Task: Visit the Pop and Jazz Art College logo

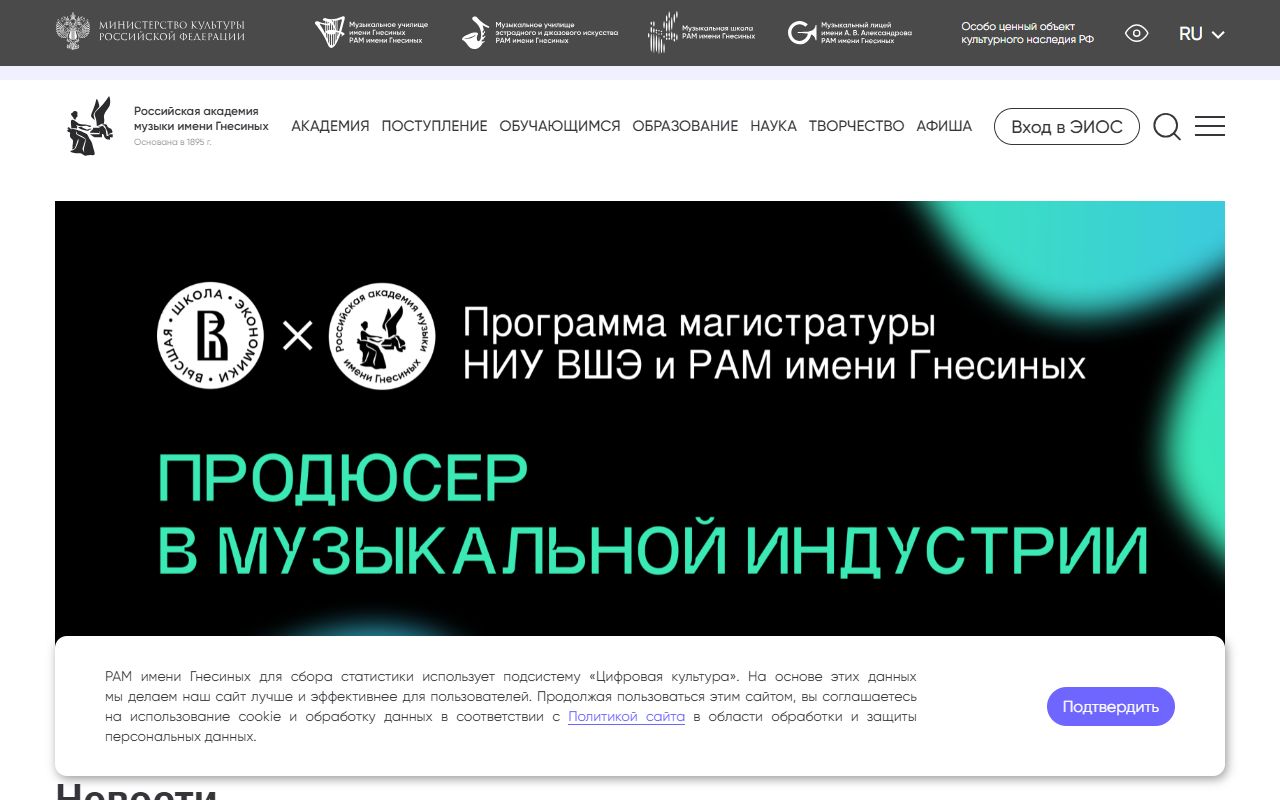Action: point(540,33)
